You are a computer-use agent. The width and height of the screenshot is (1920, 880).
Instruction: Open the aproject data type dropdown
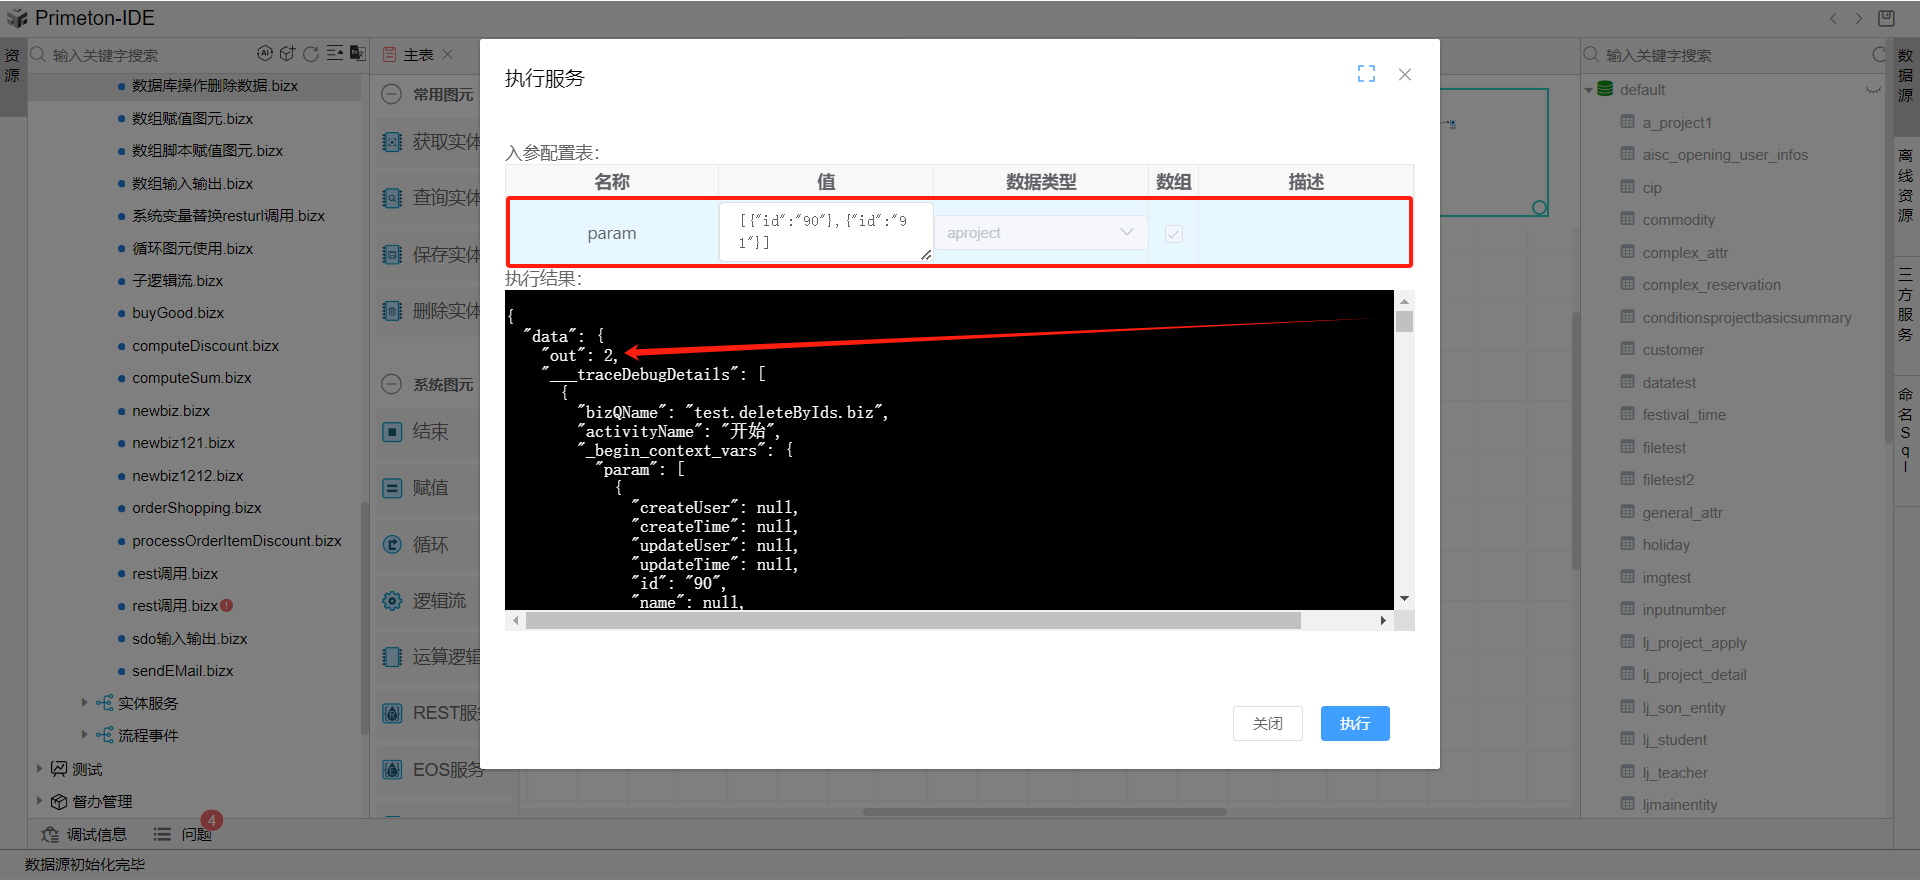pyautogui.click(x=1040, y=233)
